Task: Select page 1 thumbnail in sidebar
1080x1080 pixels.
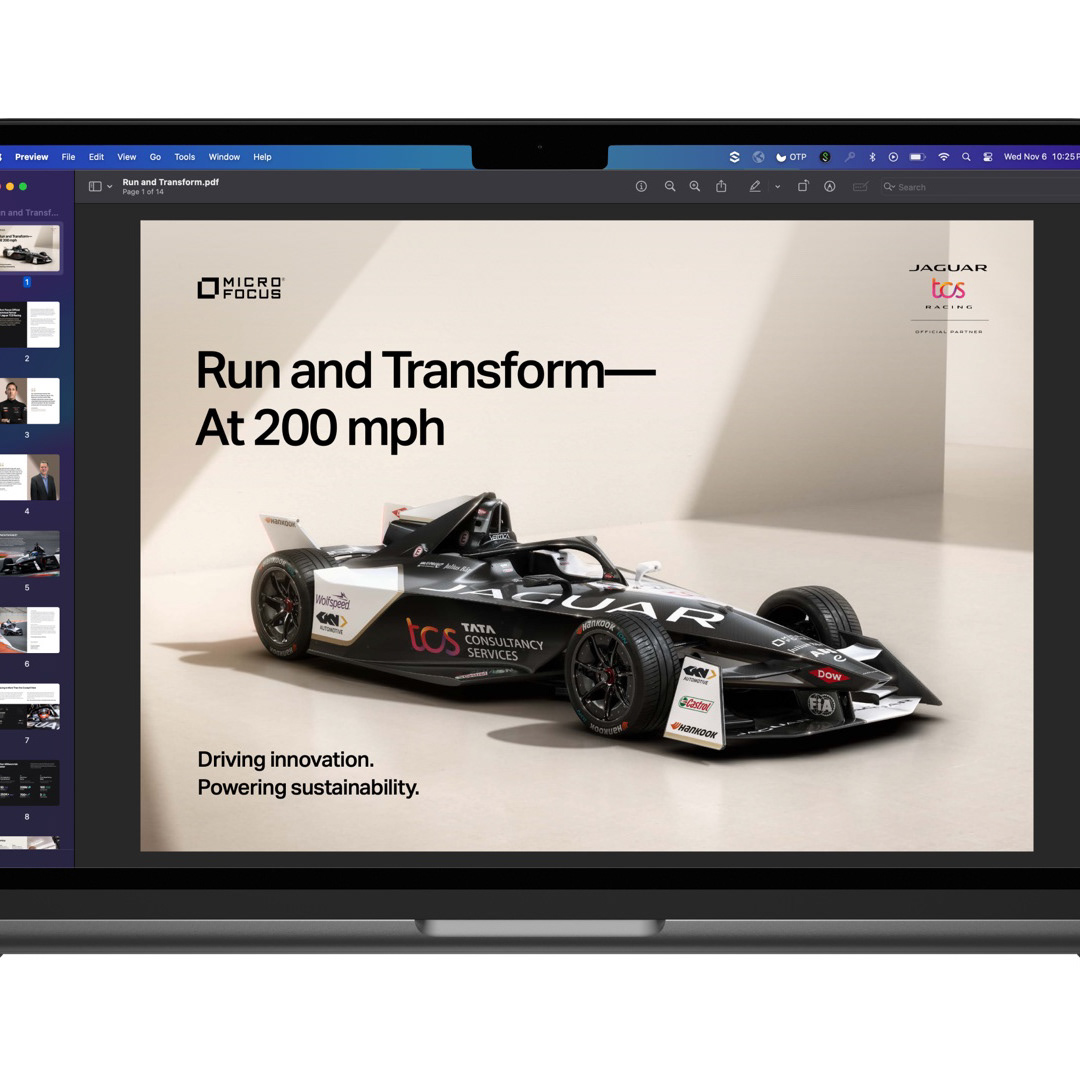Action: (30, 248)
